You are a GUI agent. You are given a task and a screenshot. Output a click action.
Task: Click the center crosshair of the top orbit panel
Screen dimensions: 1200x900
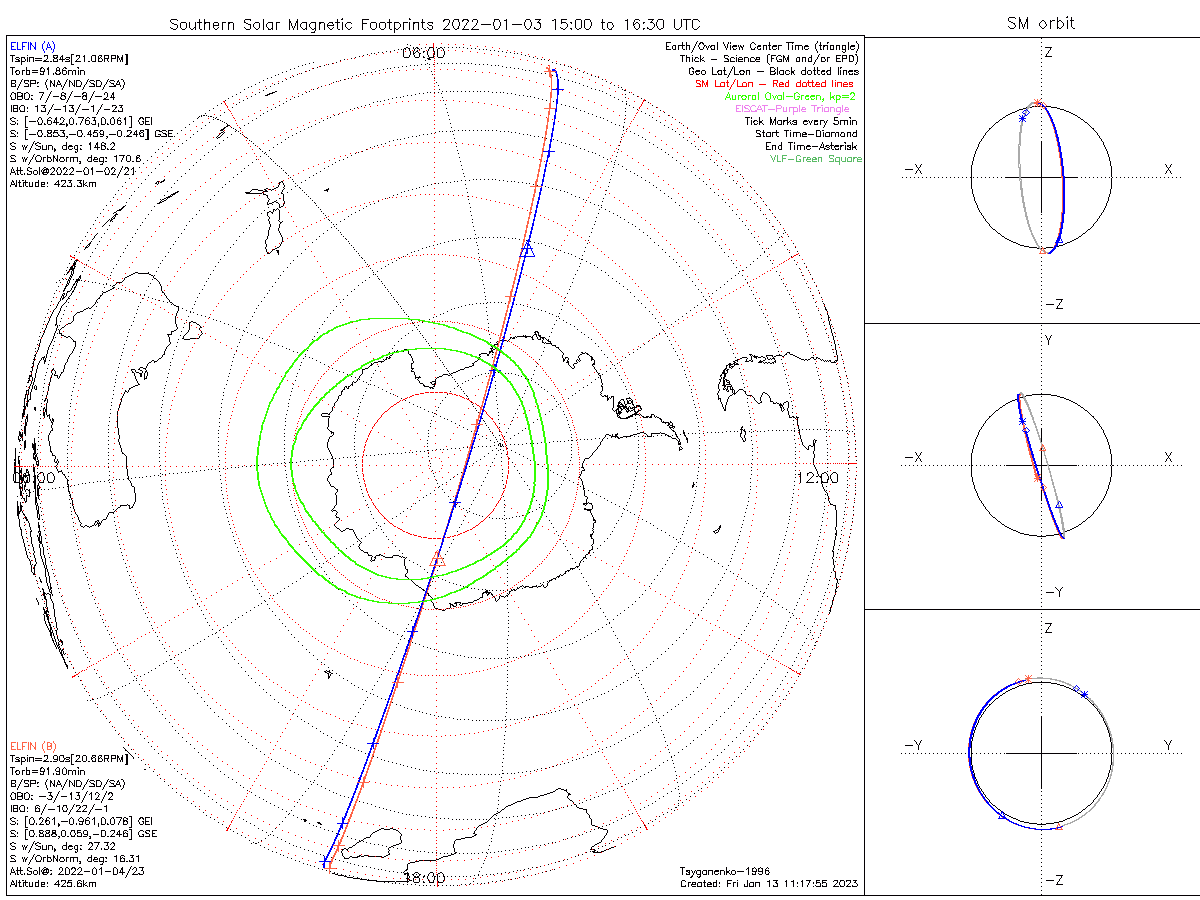point(1041,177)
